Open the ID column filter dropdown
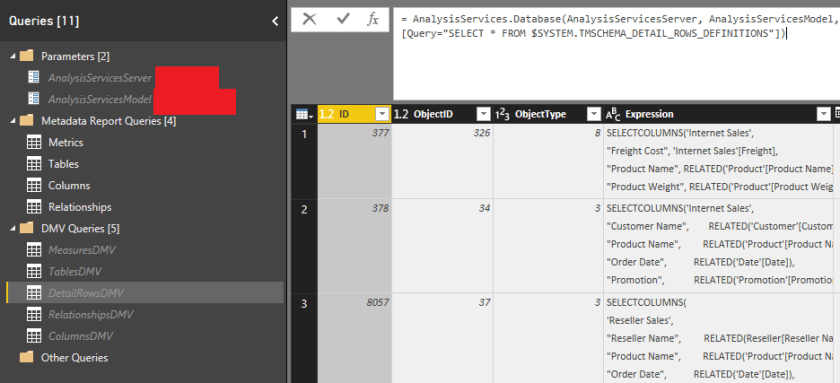The height and width of the screenshot is (383, 840). click(382, 114)
